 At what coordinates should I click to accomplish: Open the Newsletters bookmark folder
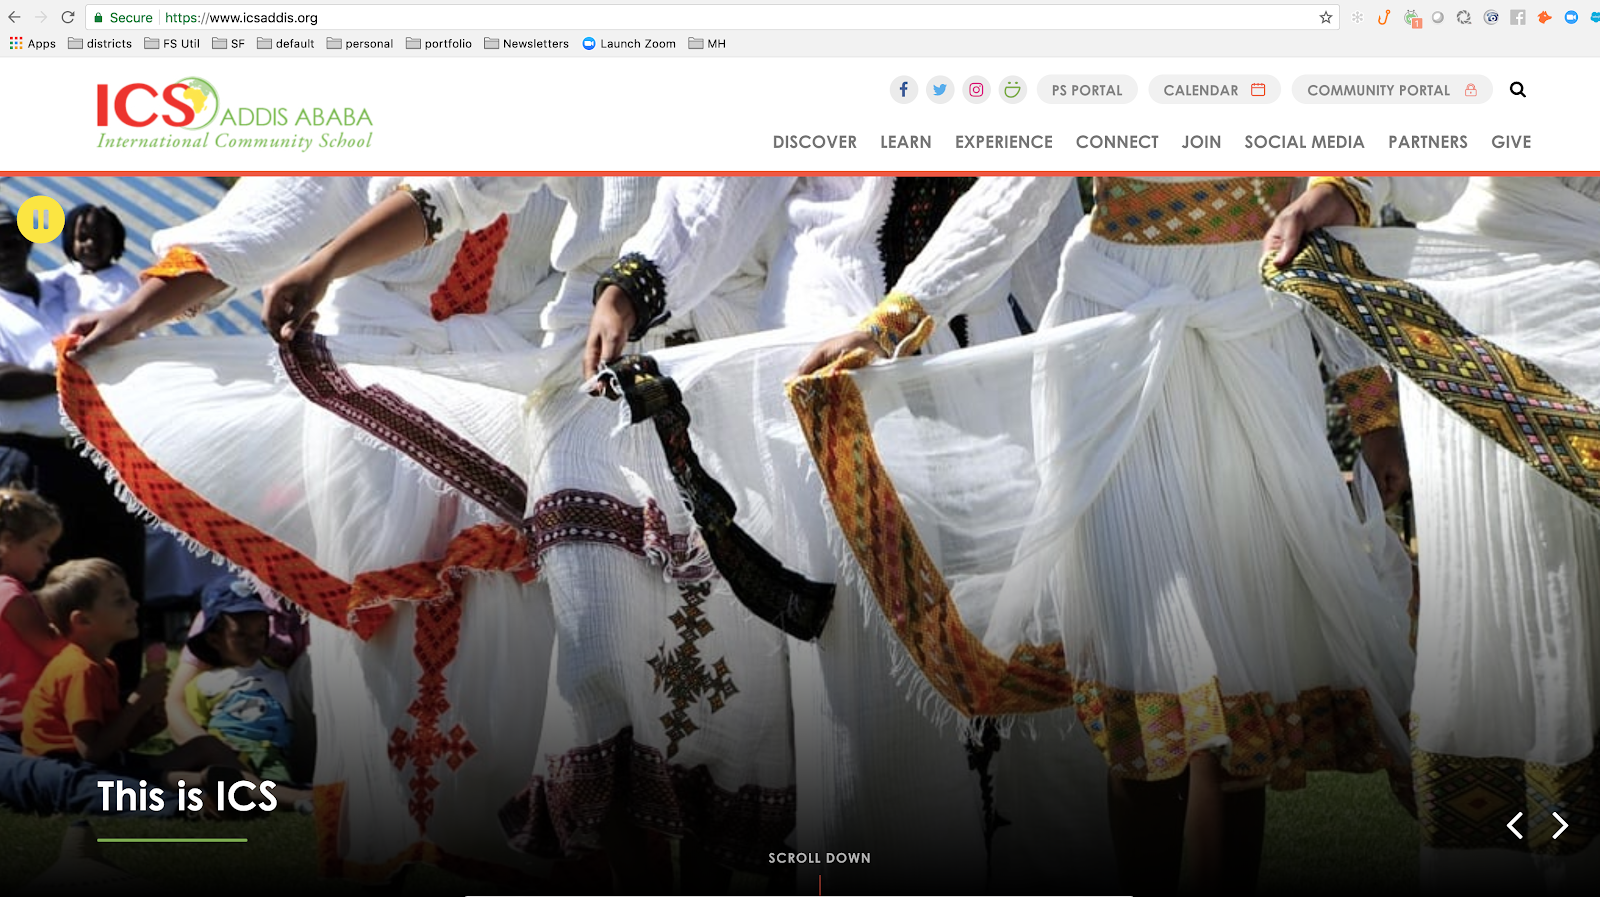527,43
